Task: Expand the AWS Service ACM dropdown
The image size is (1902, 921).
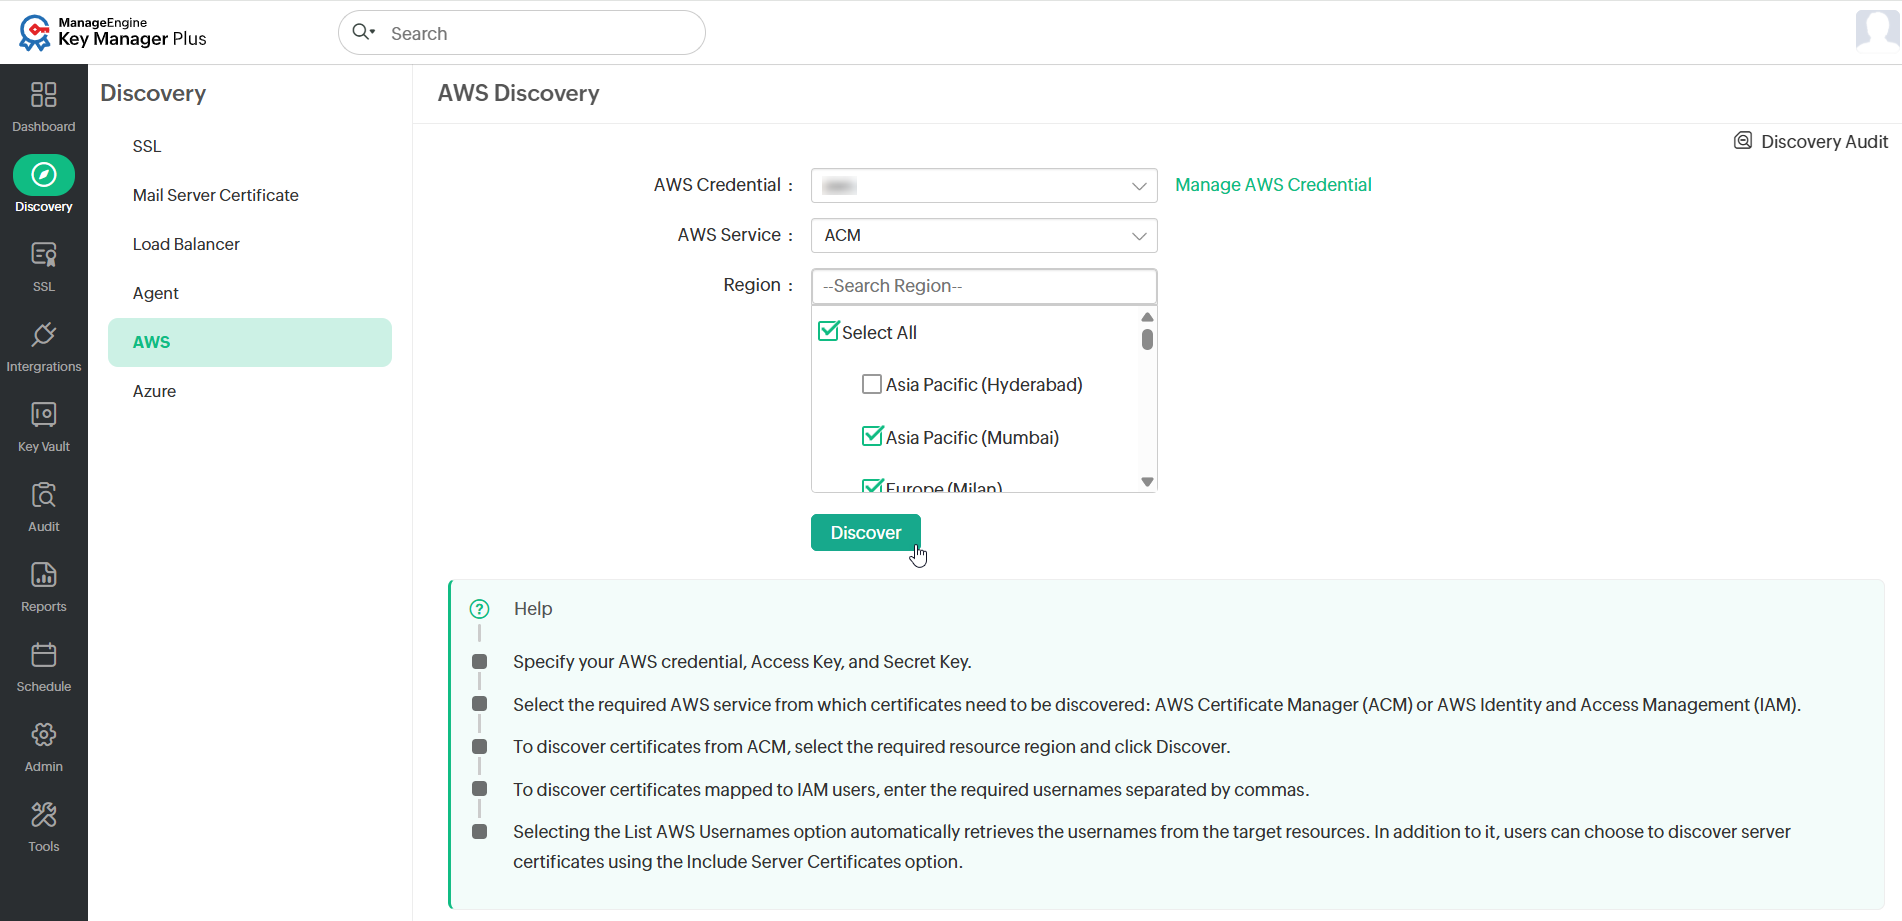Action: 984,236
